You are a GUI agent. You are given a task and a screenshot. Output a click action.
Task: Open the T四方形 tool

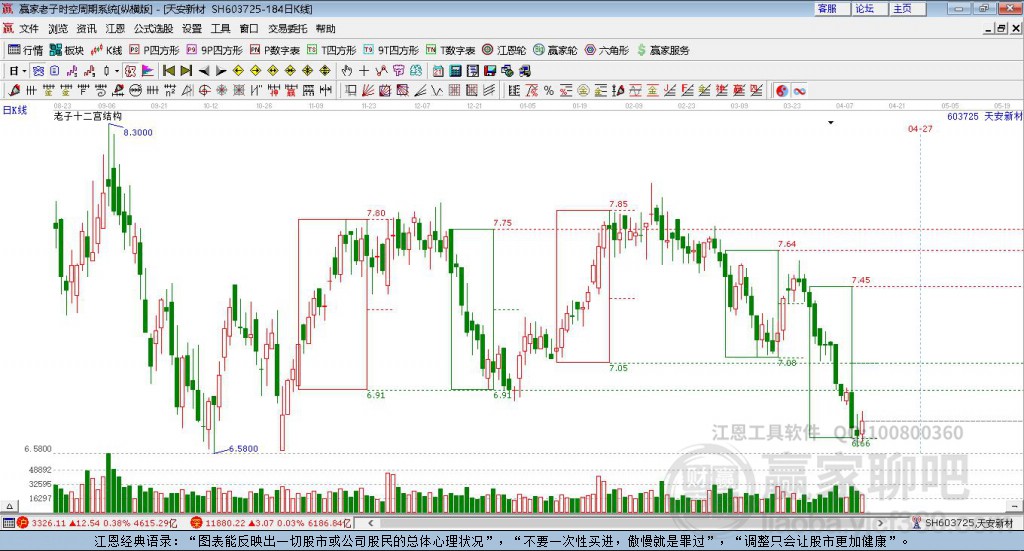coord(331,50)
